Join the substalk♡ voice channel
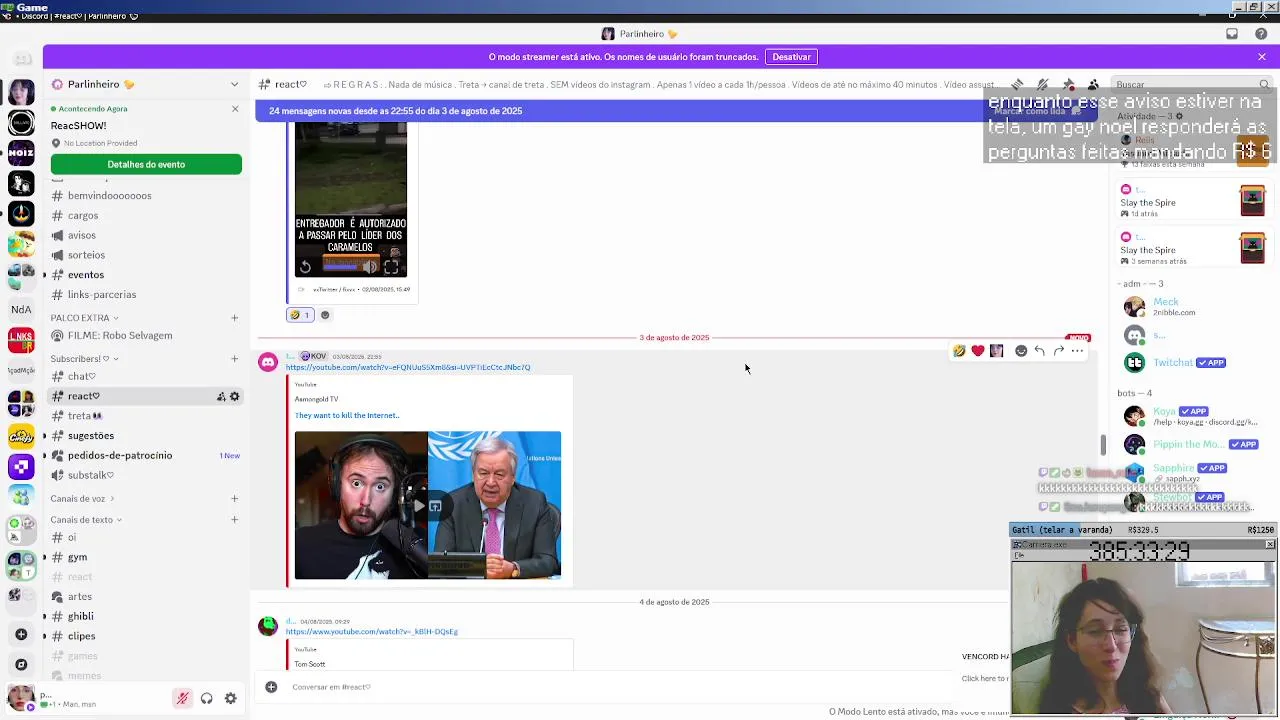Image resolution: width=1280 pixels, height=720 pixels. [x=91, y=475]
